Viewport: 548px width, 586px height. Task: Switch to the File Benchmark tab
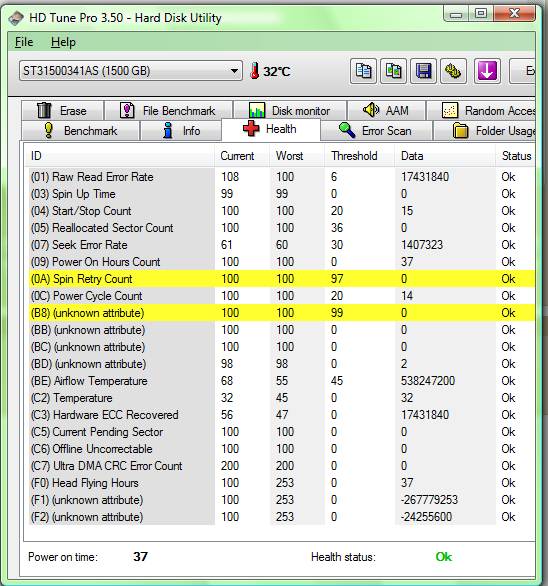point(168,111)
